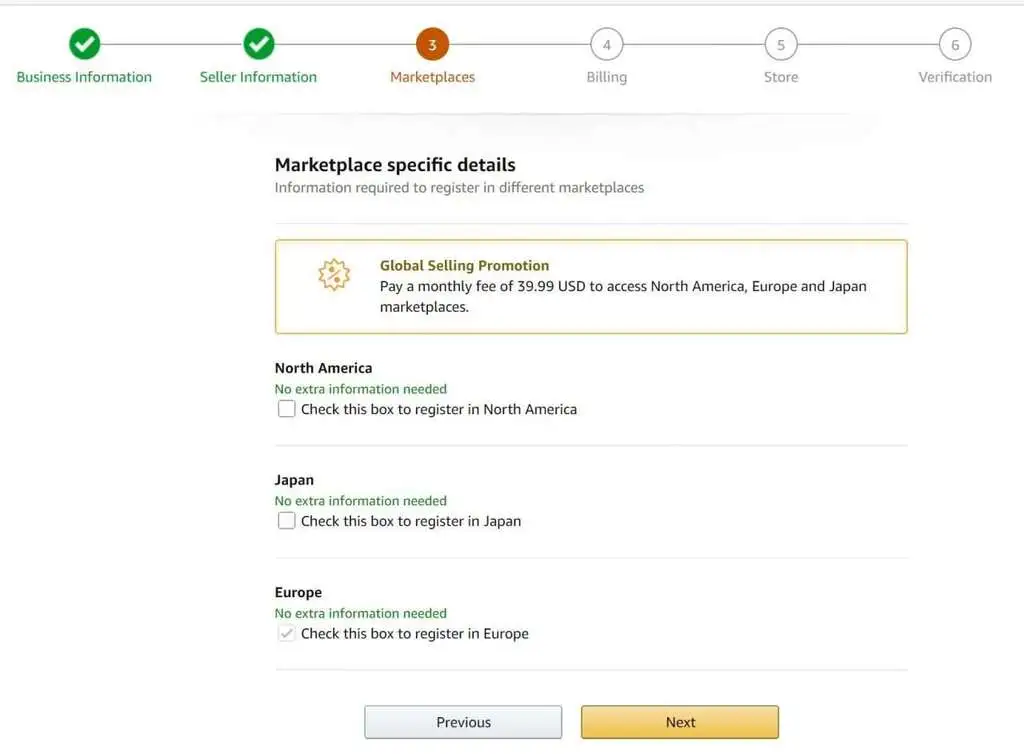Click the Previous button
Viewport: 1024px width, 754px height.
pos(463,722)
